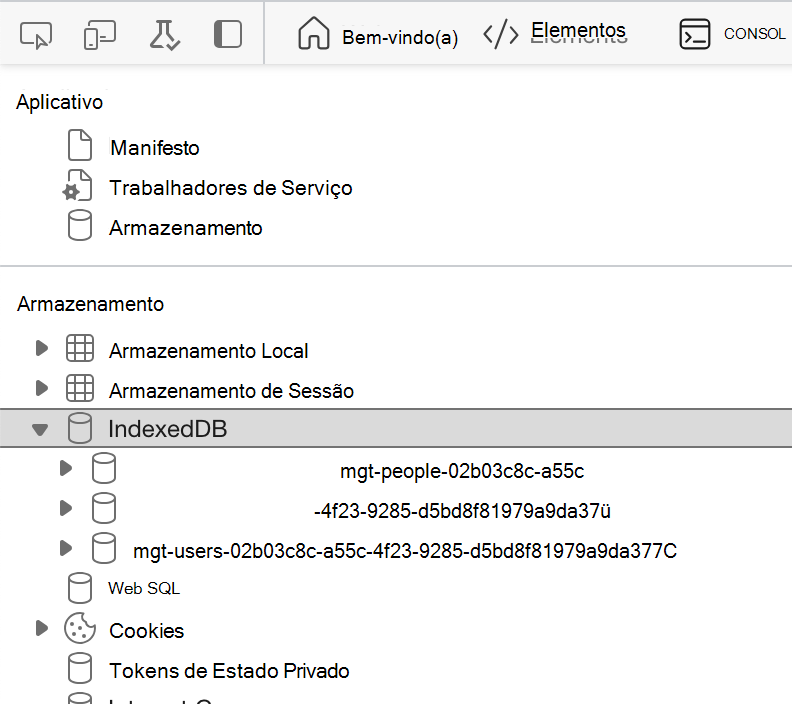Switch to the Console tab

point(755,34)
